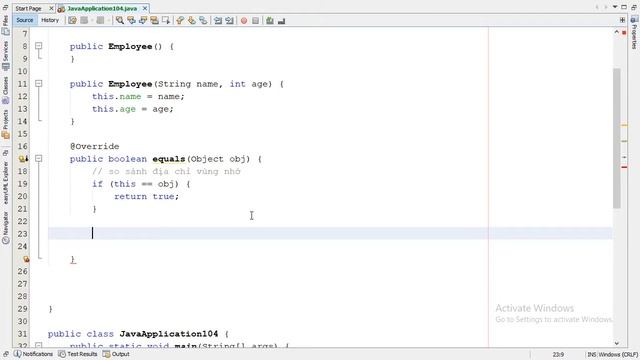Click the error marker icon at line 25
The image size is (640, 360).
pos(26,259)
